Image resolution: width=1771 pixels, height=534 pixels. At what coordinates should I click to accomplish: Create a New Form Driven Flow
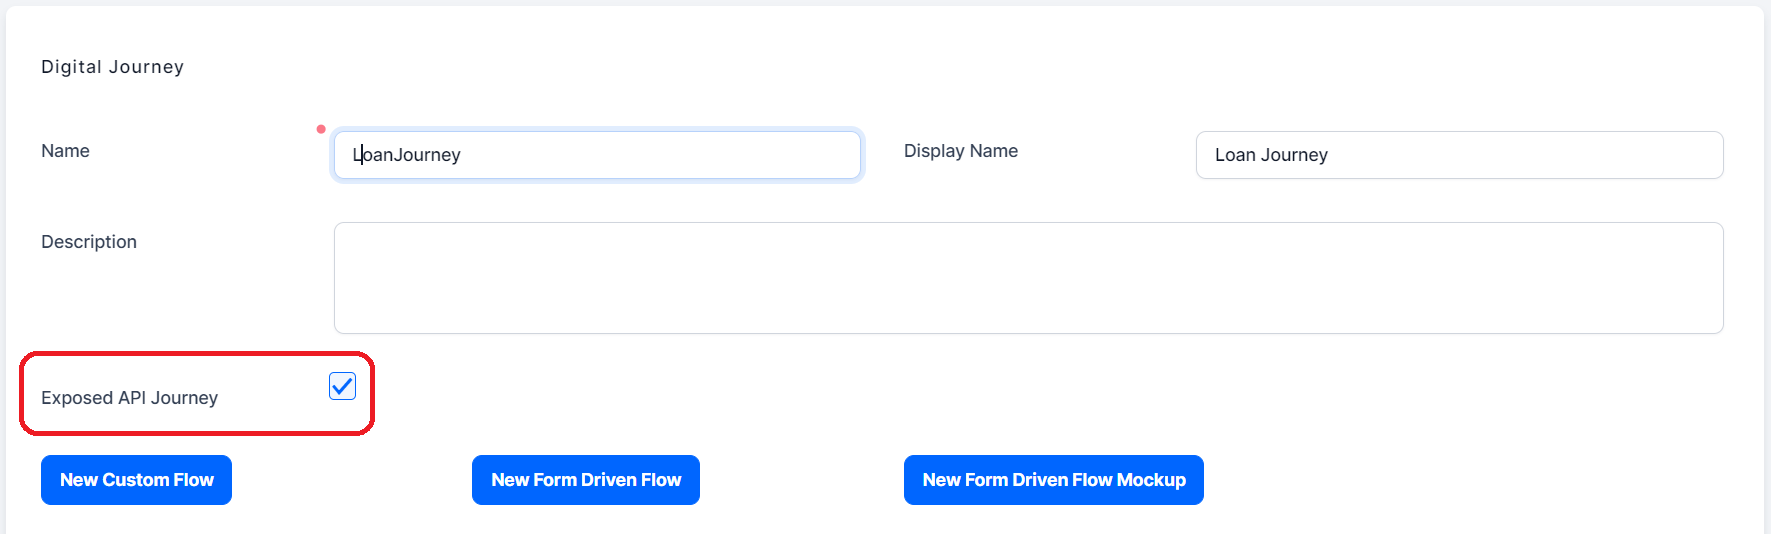(x=585, y=480)
